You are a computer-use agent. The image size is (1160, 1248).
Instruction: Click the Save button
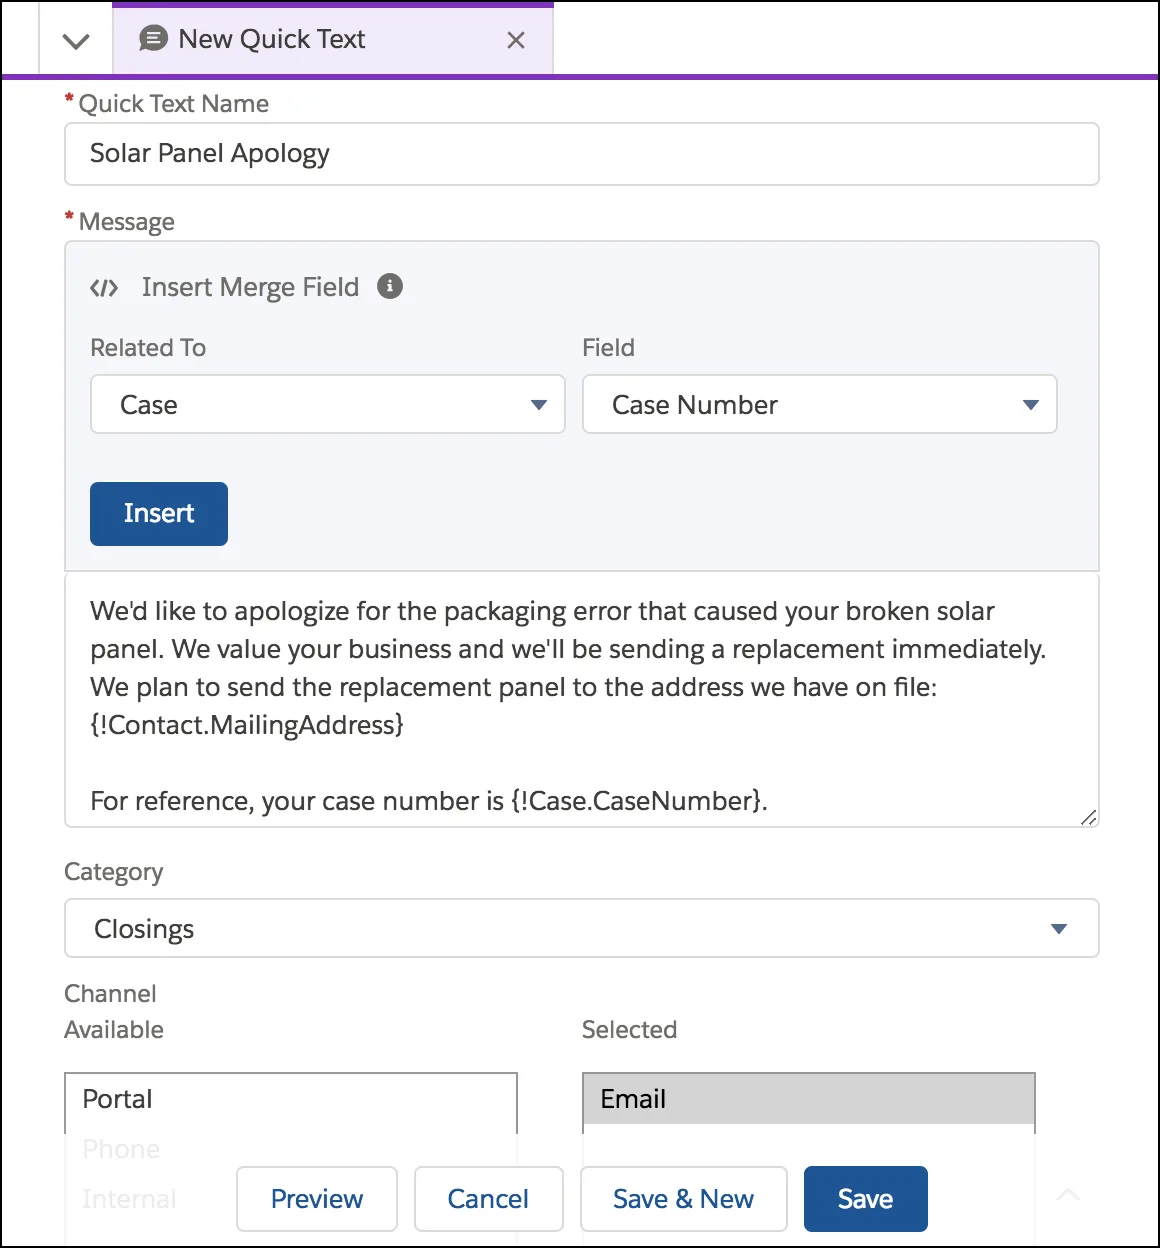[x=866, y=1199]
